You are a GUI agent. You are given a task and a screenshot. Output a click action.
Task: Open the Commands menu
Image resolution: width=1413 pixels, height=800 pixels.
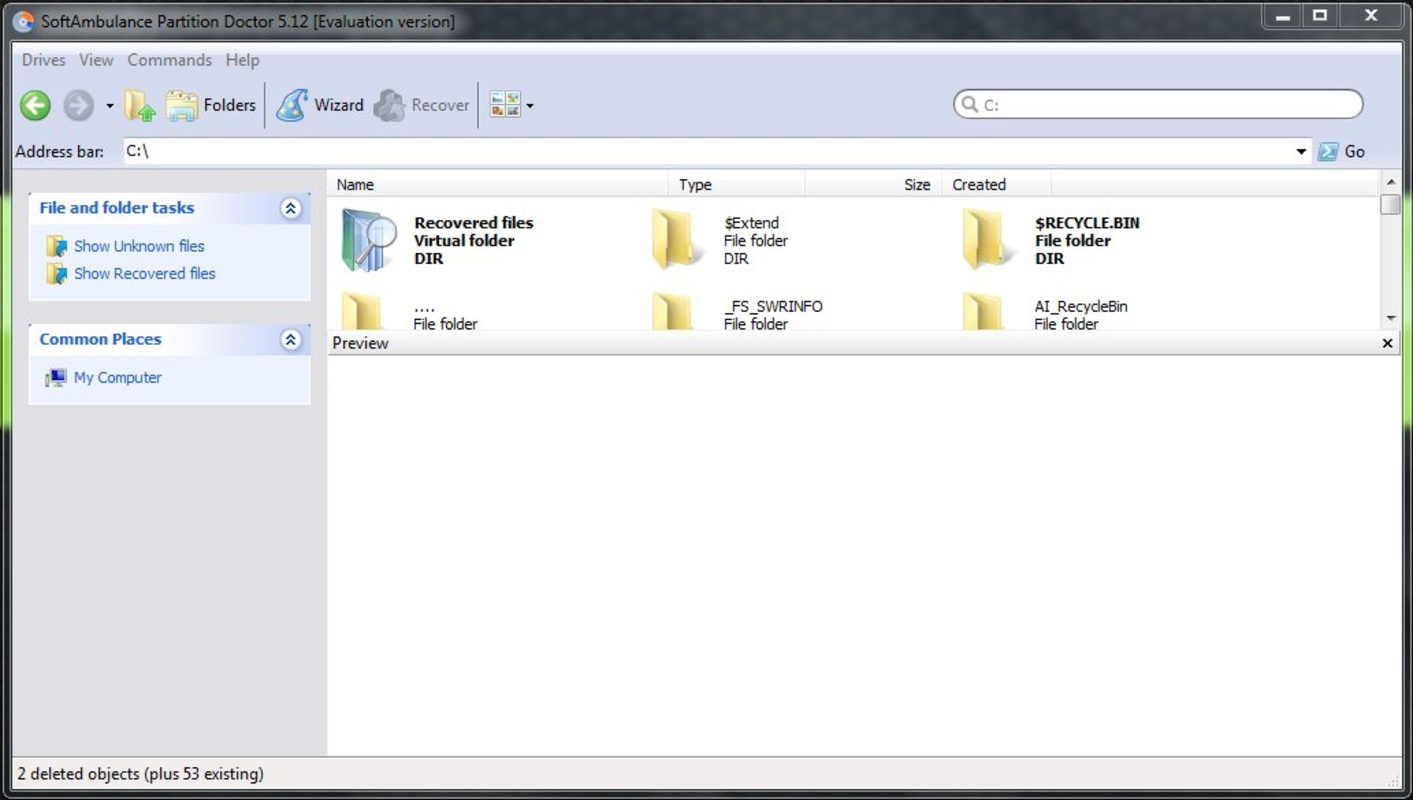169,60
